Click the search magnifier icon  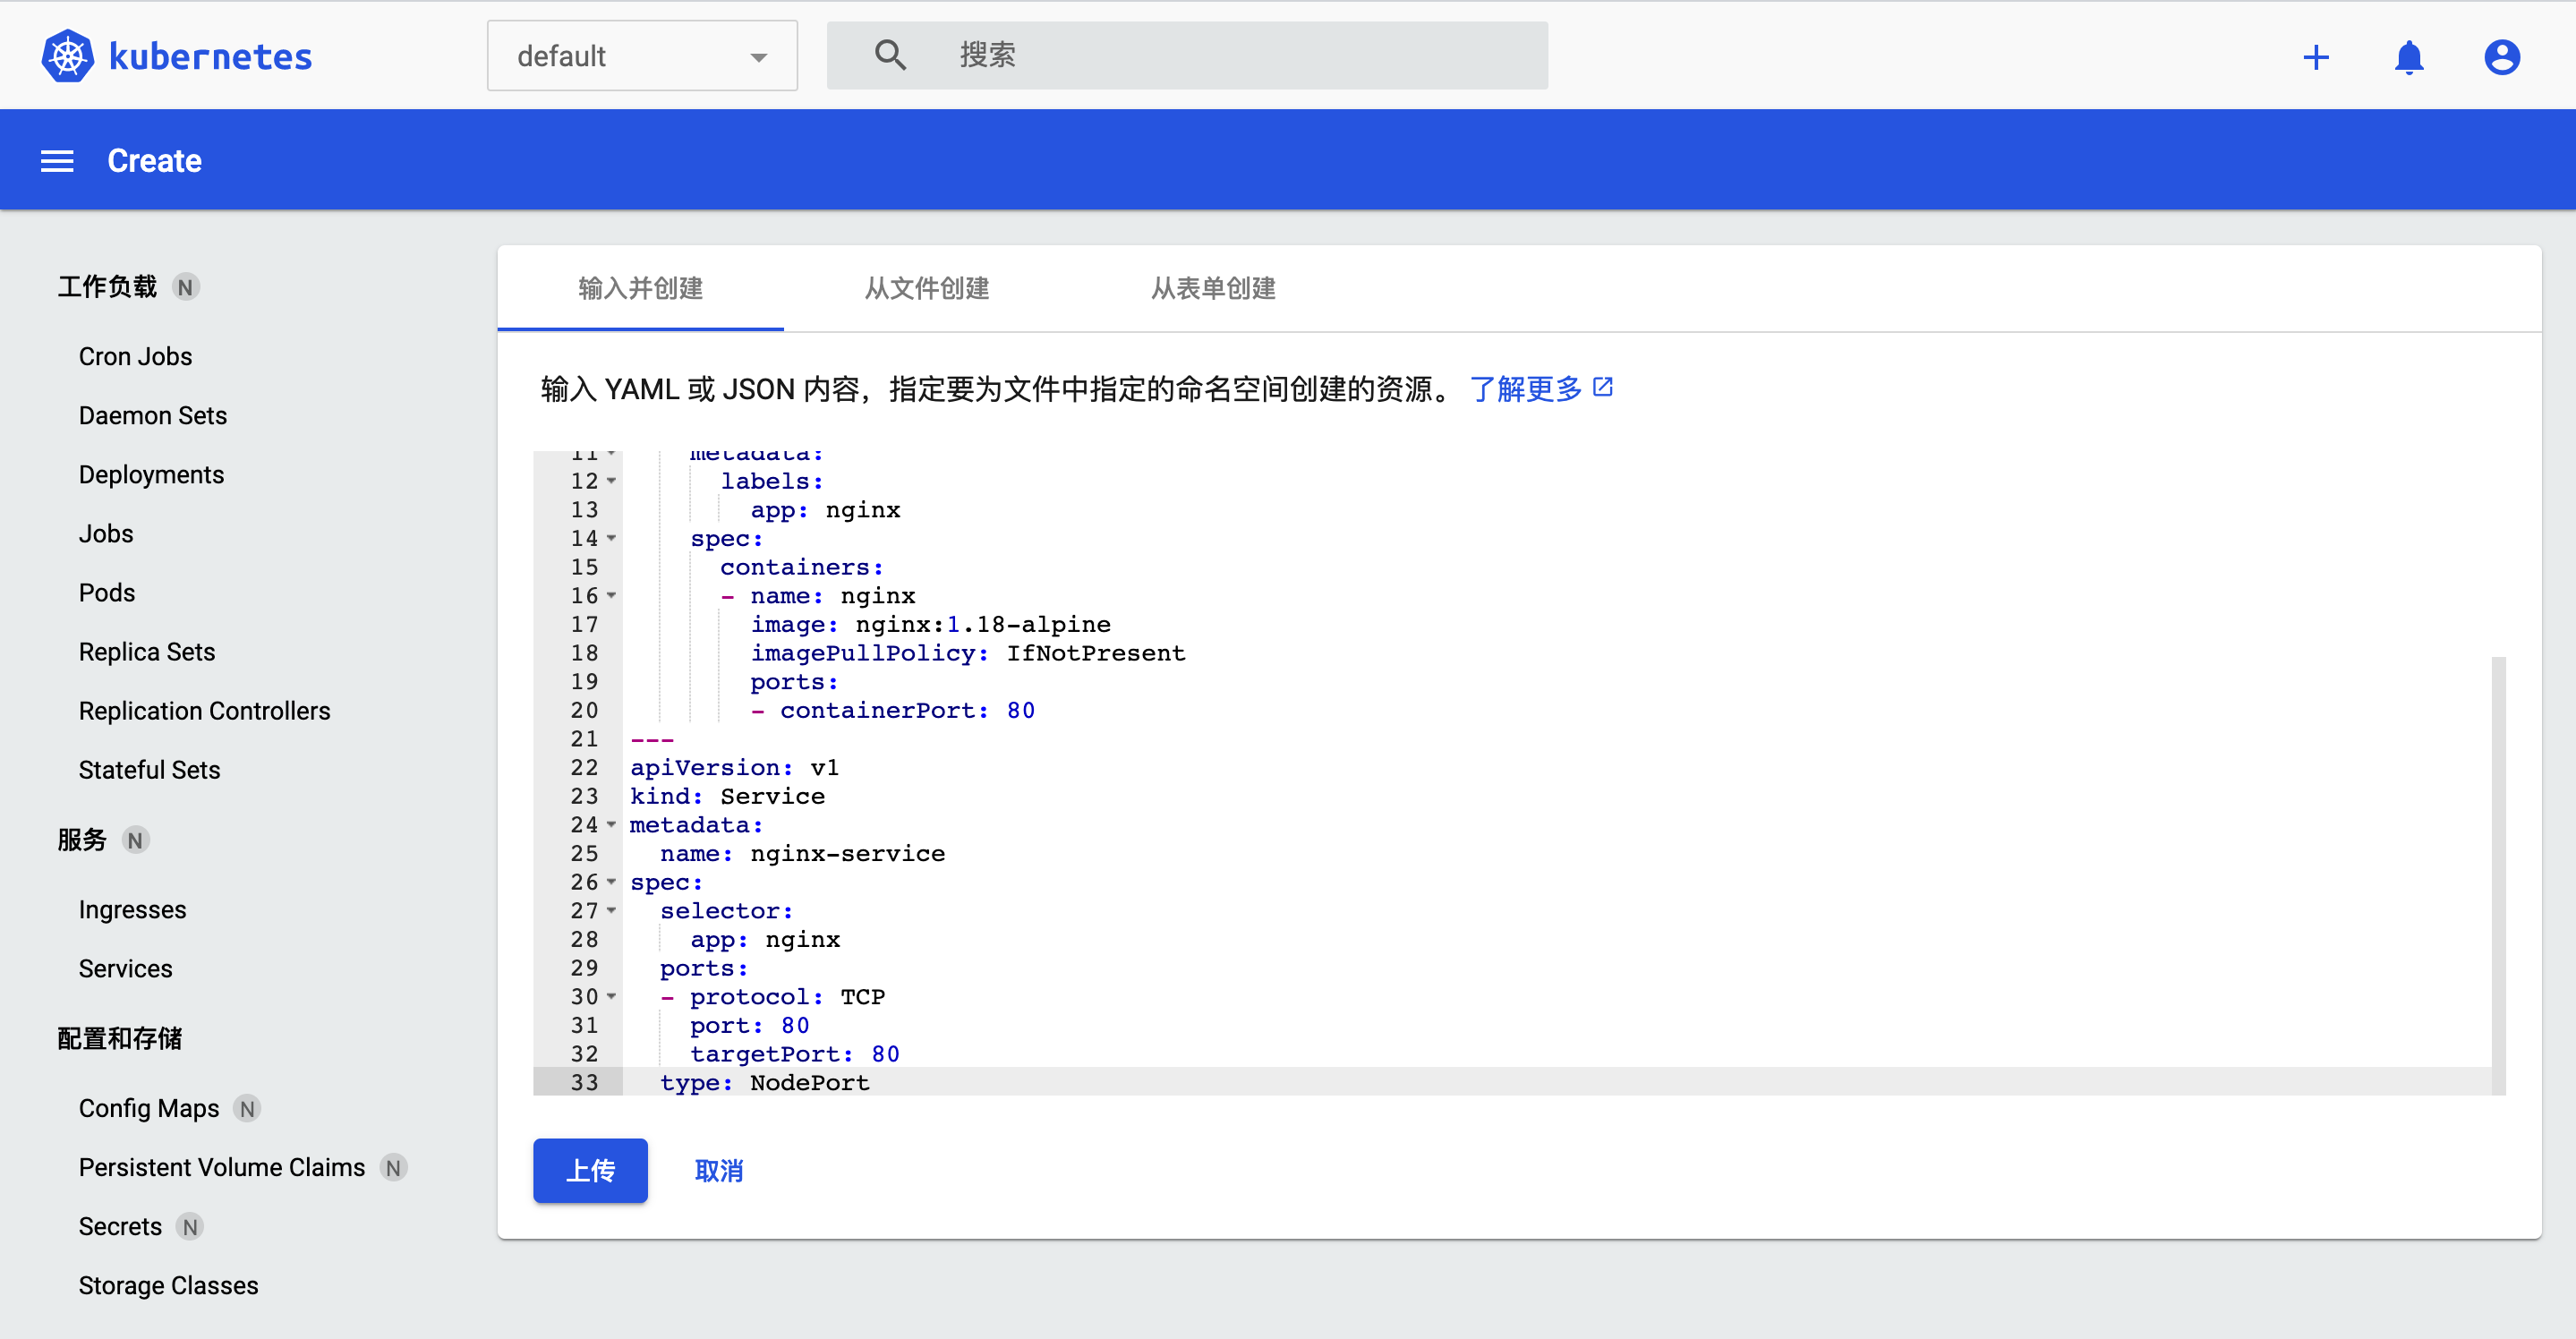[x=889, y=55]
